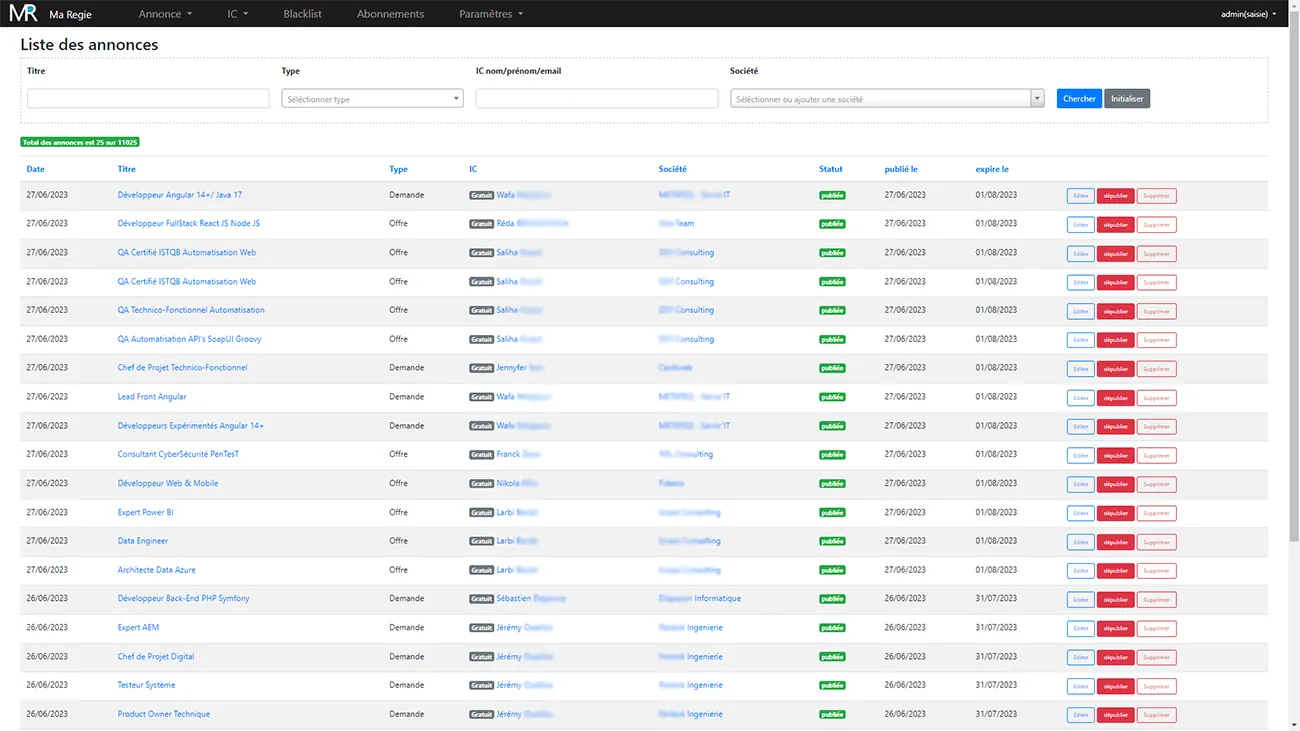Viewport: 1300px width, 731px height.
Task: Expand the IC navigation menu
Action: click(237, 14)
